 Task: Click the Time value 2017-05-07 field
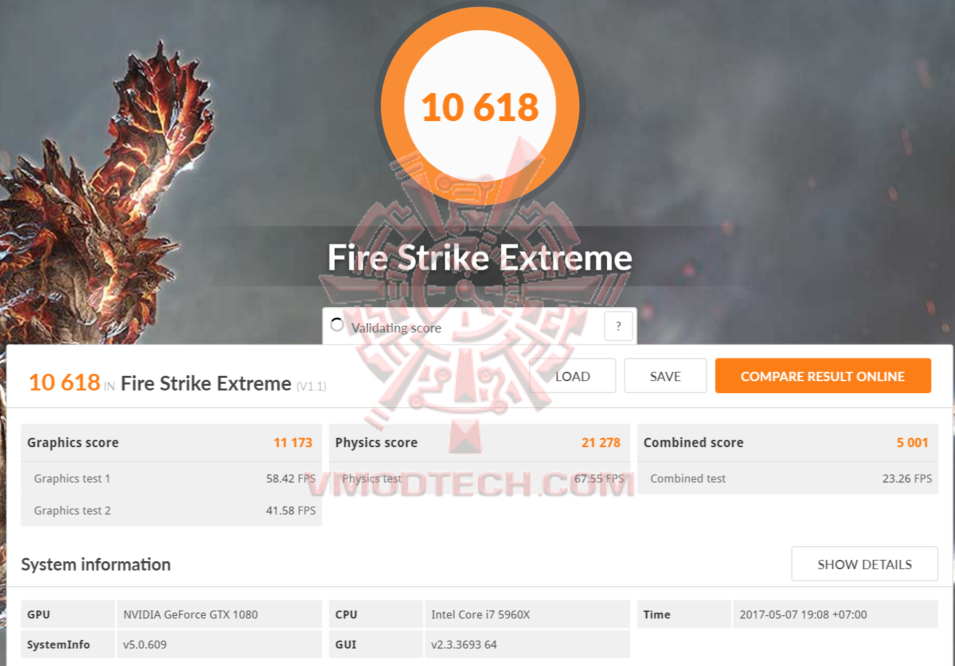(x=835, y=614)
